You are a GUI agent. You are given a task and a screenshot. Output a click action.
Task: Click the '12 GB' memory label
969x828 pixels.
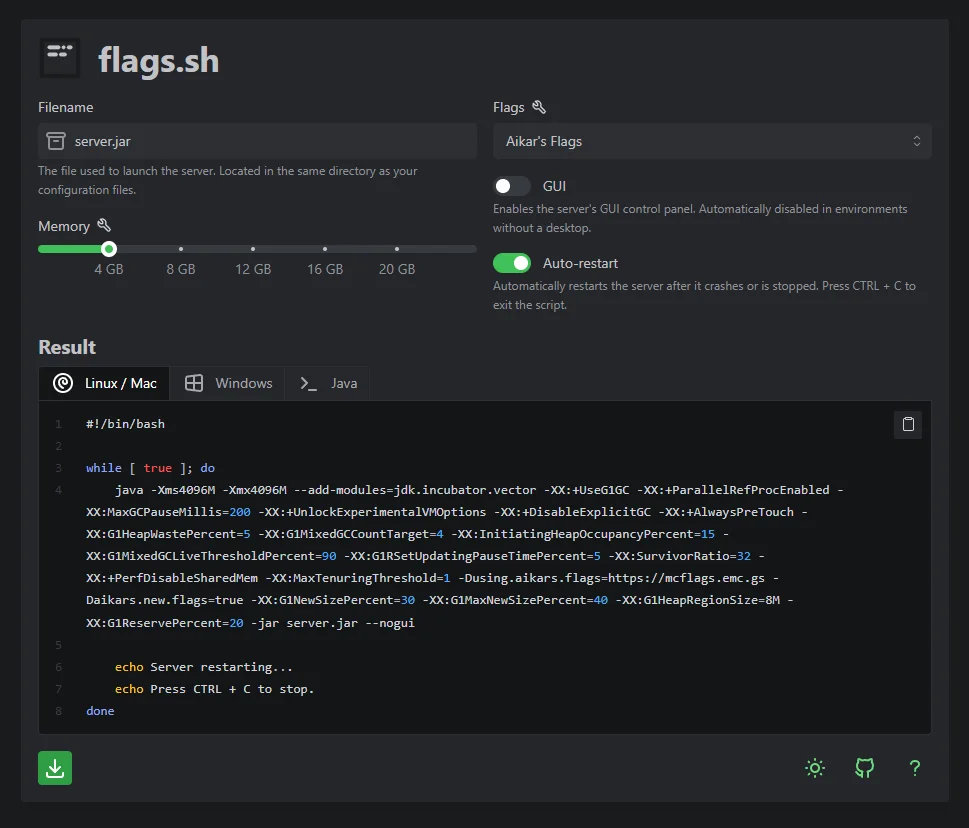pyautogui.click(x=253, y=269)
